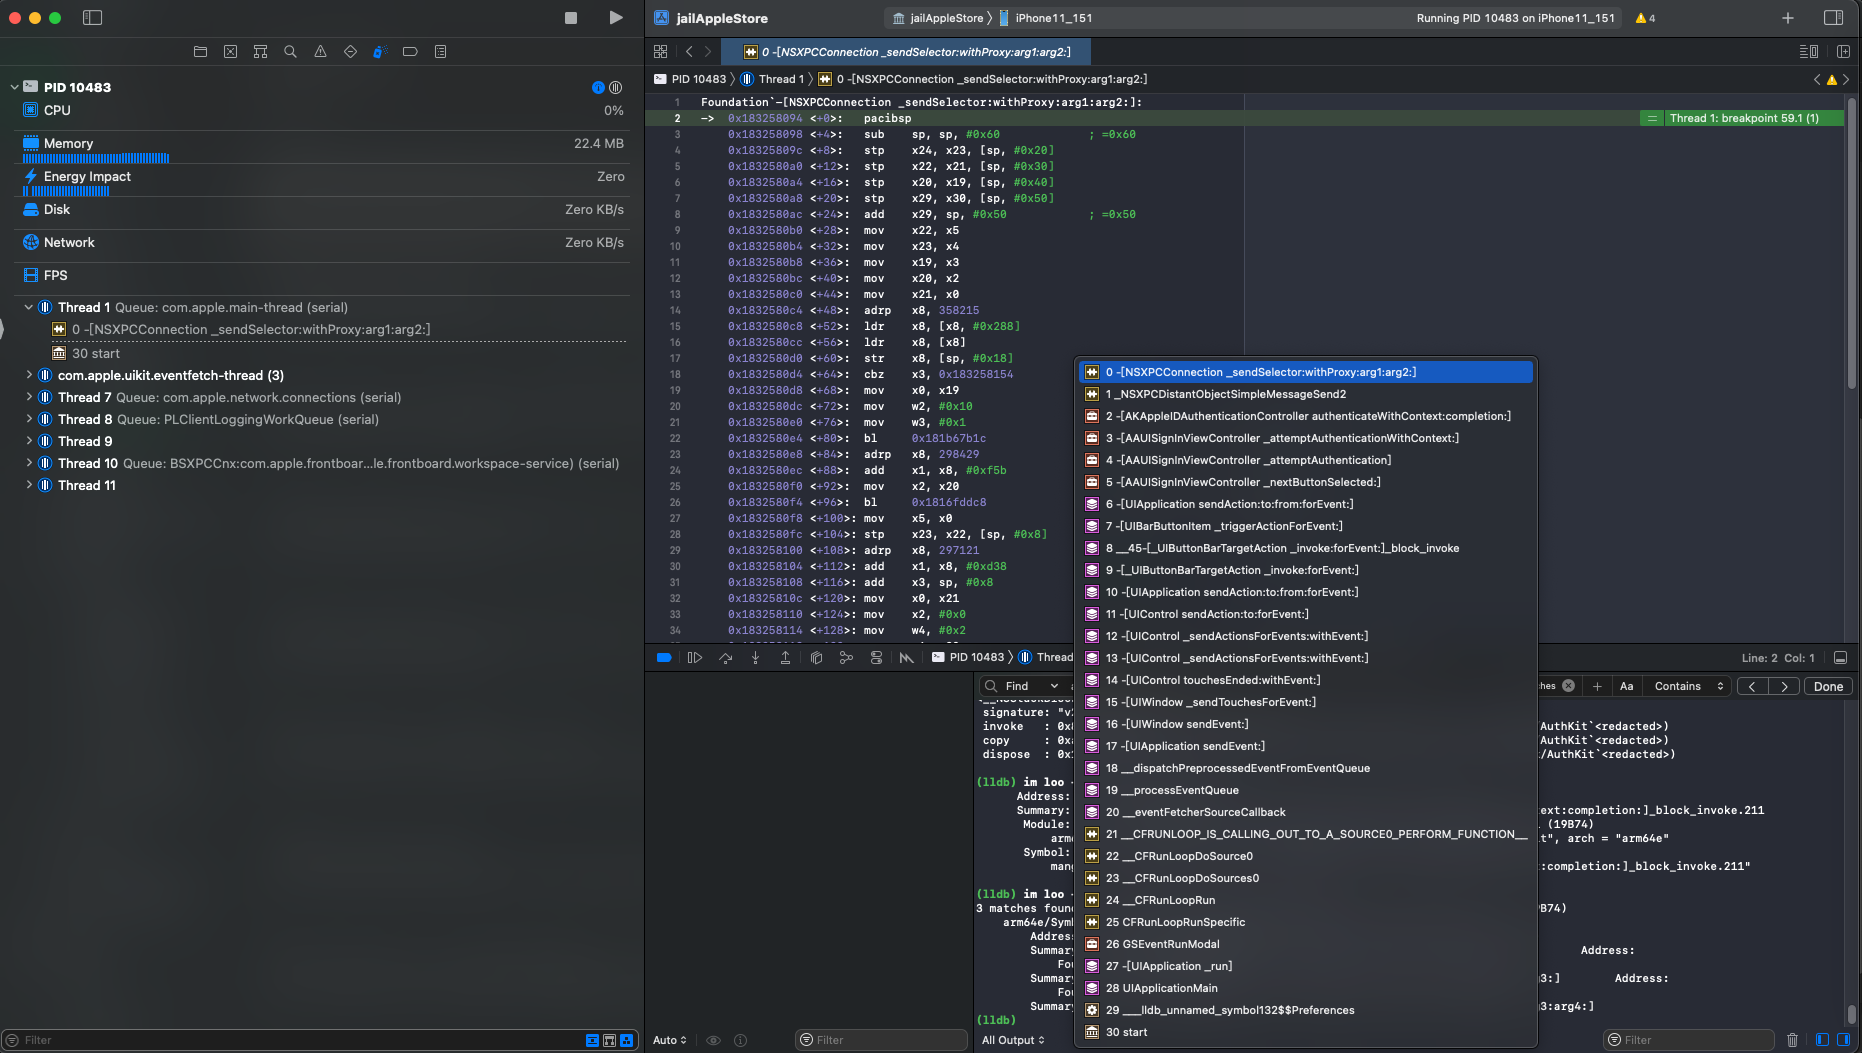
Task: Expand Thread 7 network connections
Action: [28, 397]
